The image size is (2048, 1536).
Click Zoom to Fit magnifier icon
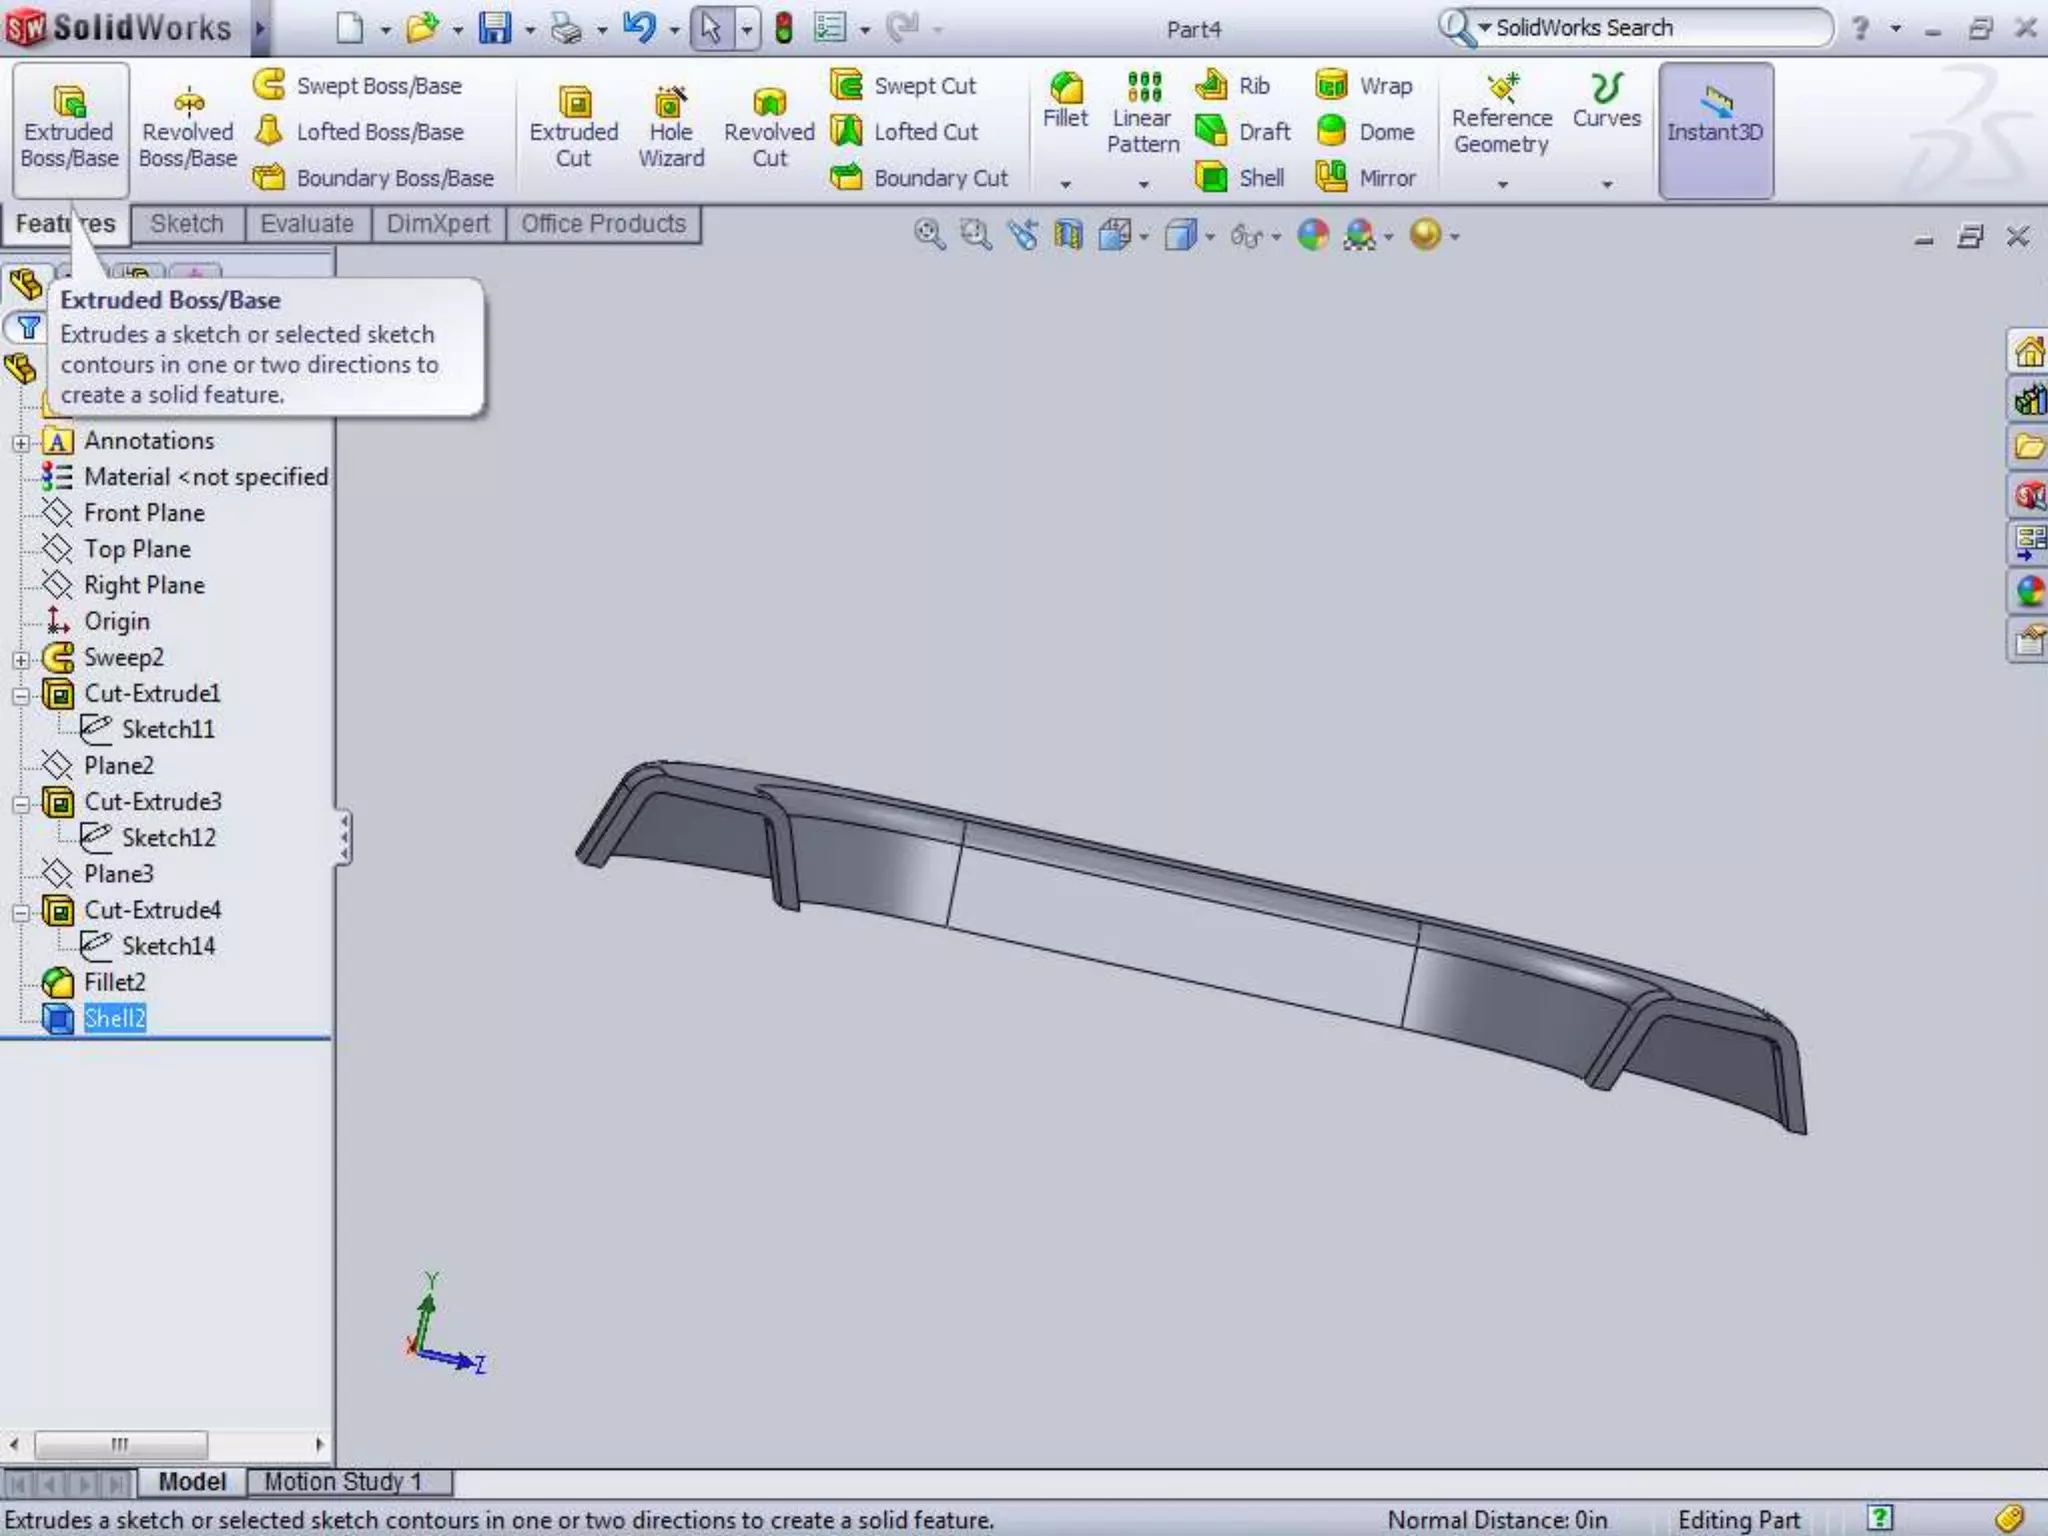coord(929,235)
